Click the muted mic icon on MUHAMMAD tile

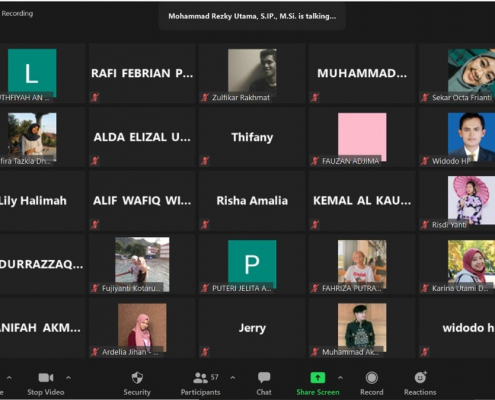pyautogui.click(x=315, y=97)
